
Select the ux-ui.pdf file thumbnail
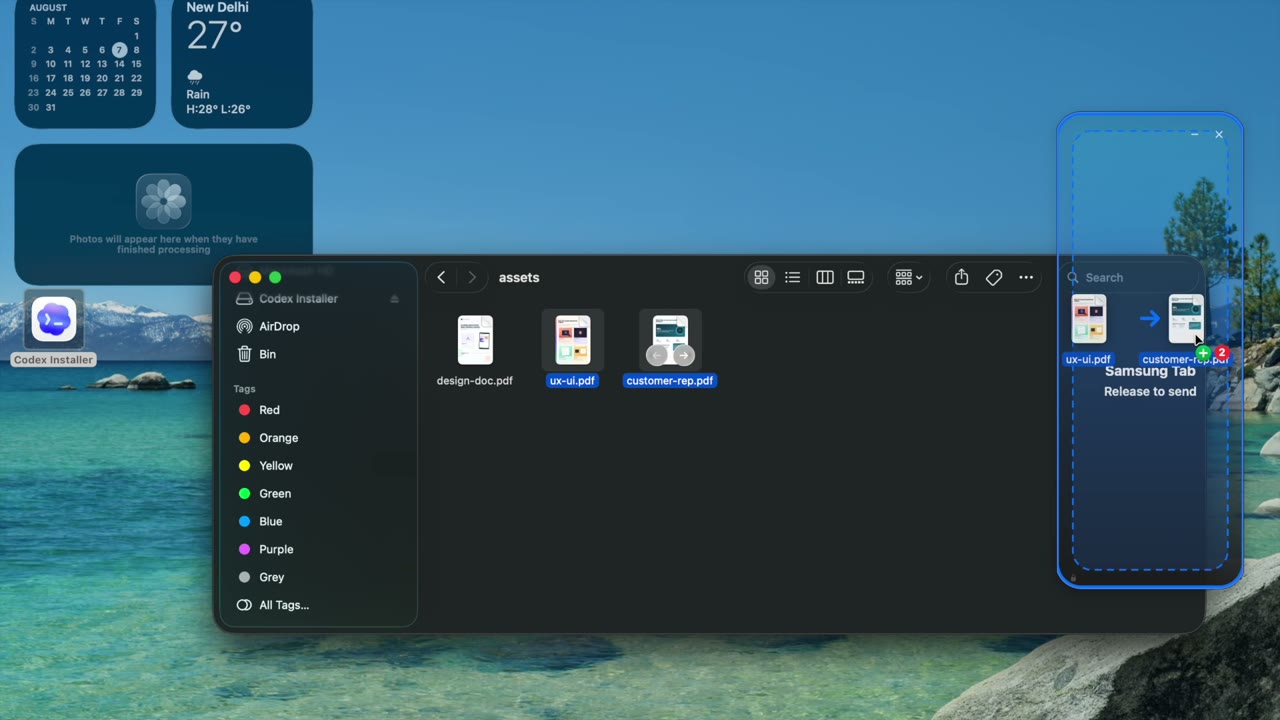tap(573, 340)
